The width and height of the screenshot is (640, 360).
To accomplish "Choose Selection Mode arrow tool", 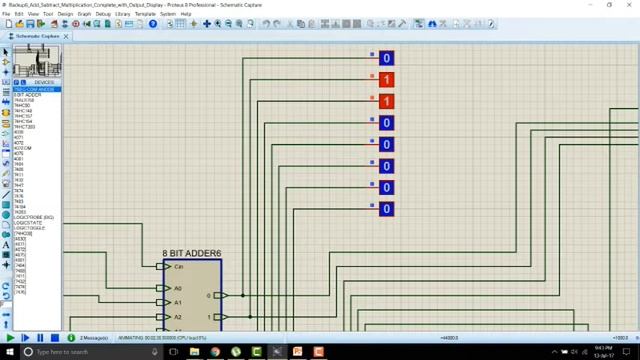I will (6, 52).
